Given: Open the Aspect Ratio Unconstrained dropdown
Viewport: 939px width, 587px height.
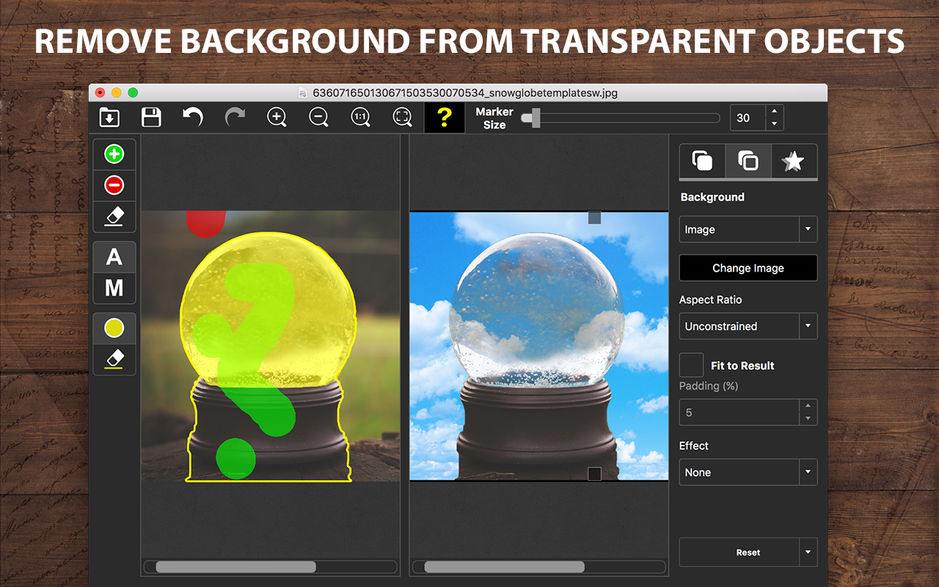Looking at the screenshot, I should 747,326.
